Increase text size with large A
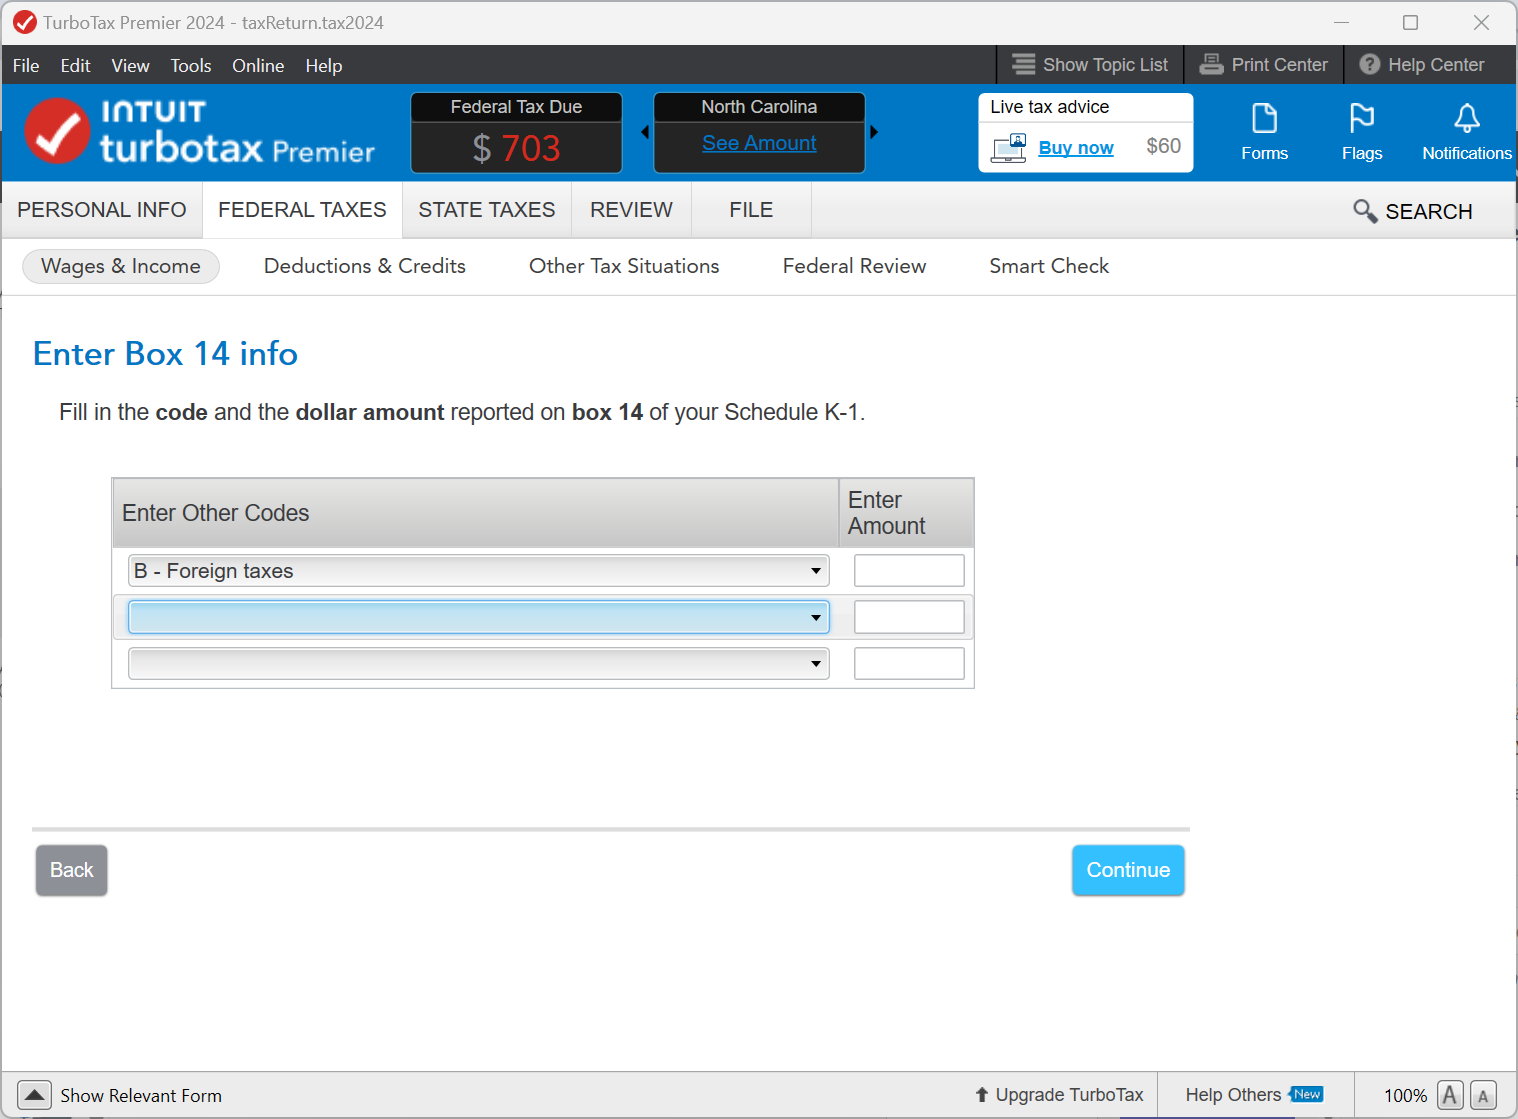 pyautogui.click(x=1450, y=1095)
